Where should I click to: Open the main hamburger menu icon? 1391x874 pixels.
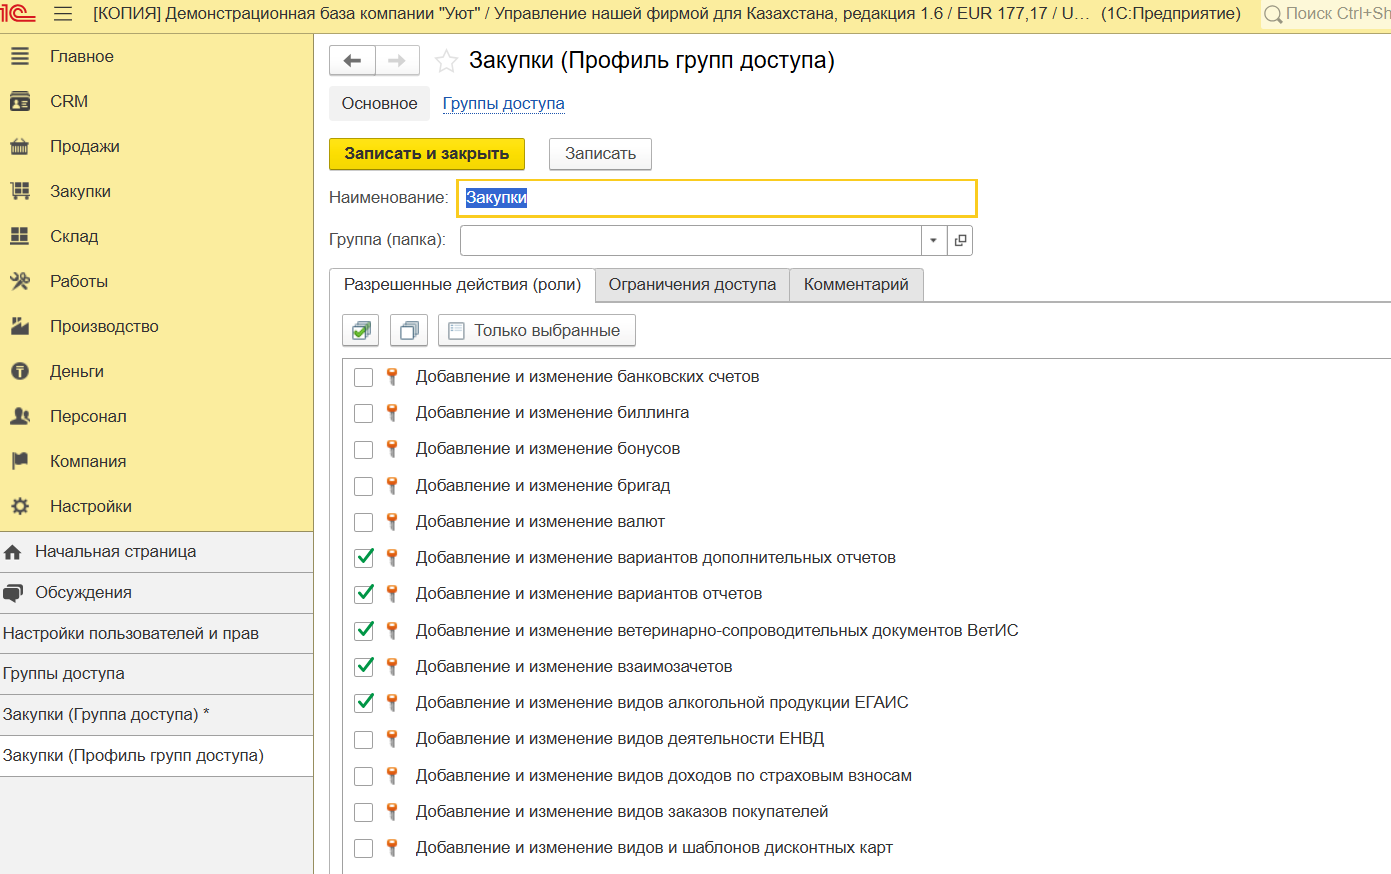click(63, 14)
